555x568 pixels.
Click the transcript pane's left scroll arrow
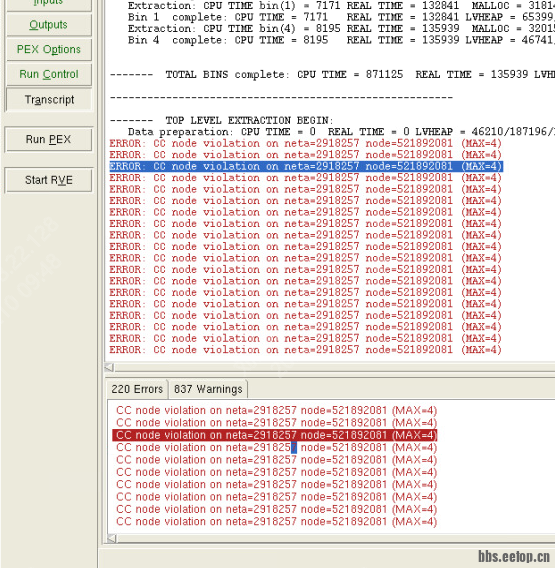pos(109,368)
